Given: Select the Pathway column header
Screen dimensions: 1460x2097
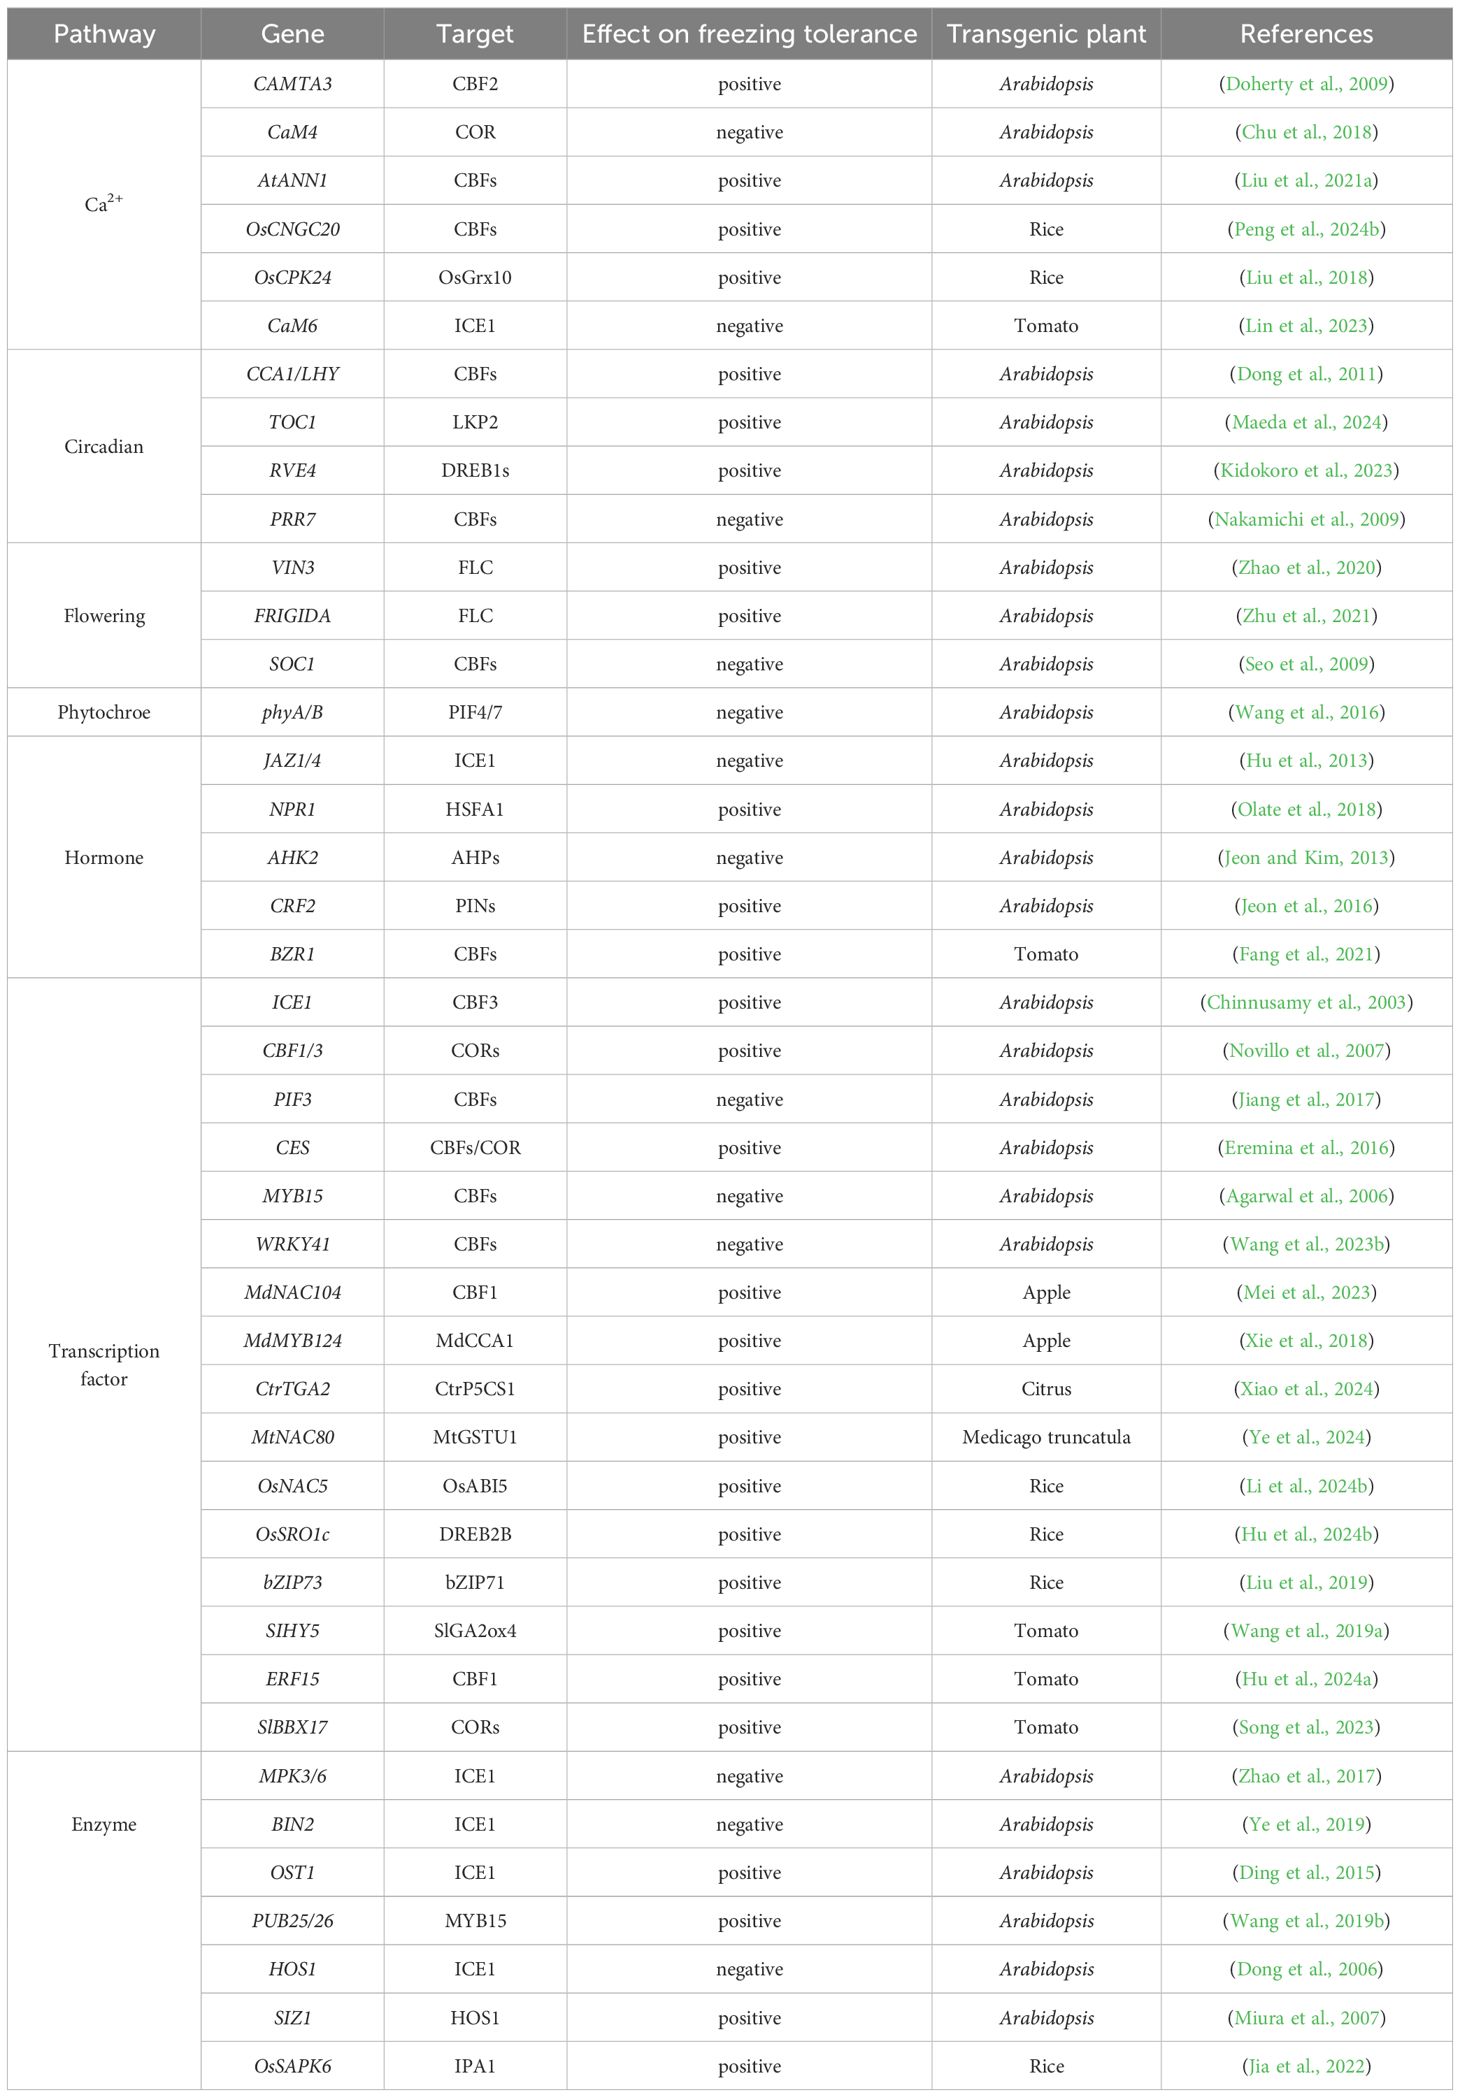Looking at the screenshot, I should (x=104, y=34).
